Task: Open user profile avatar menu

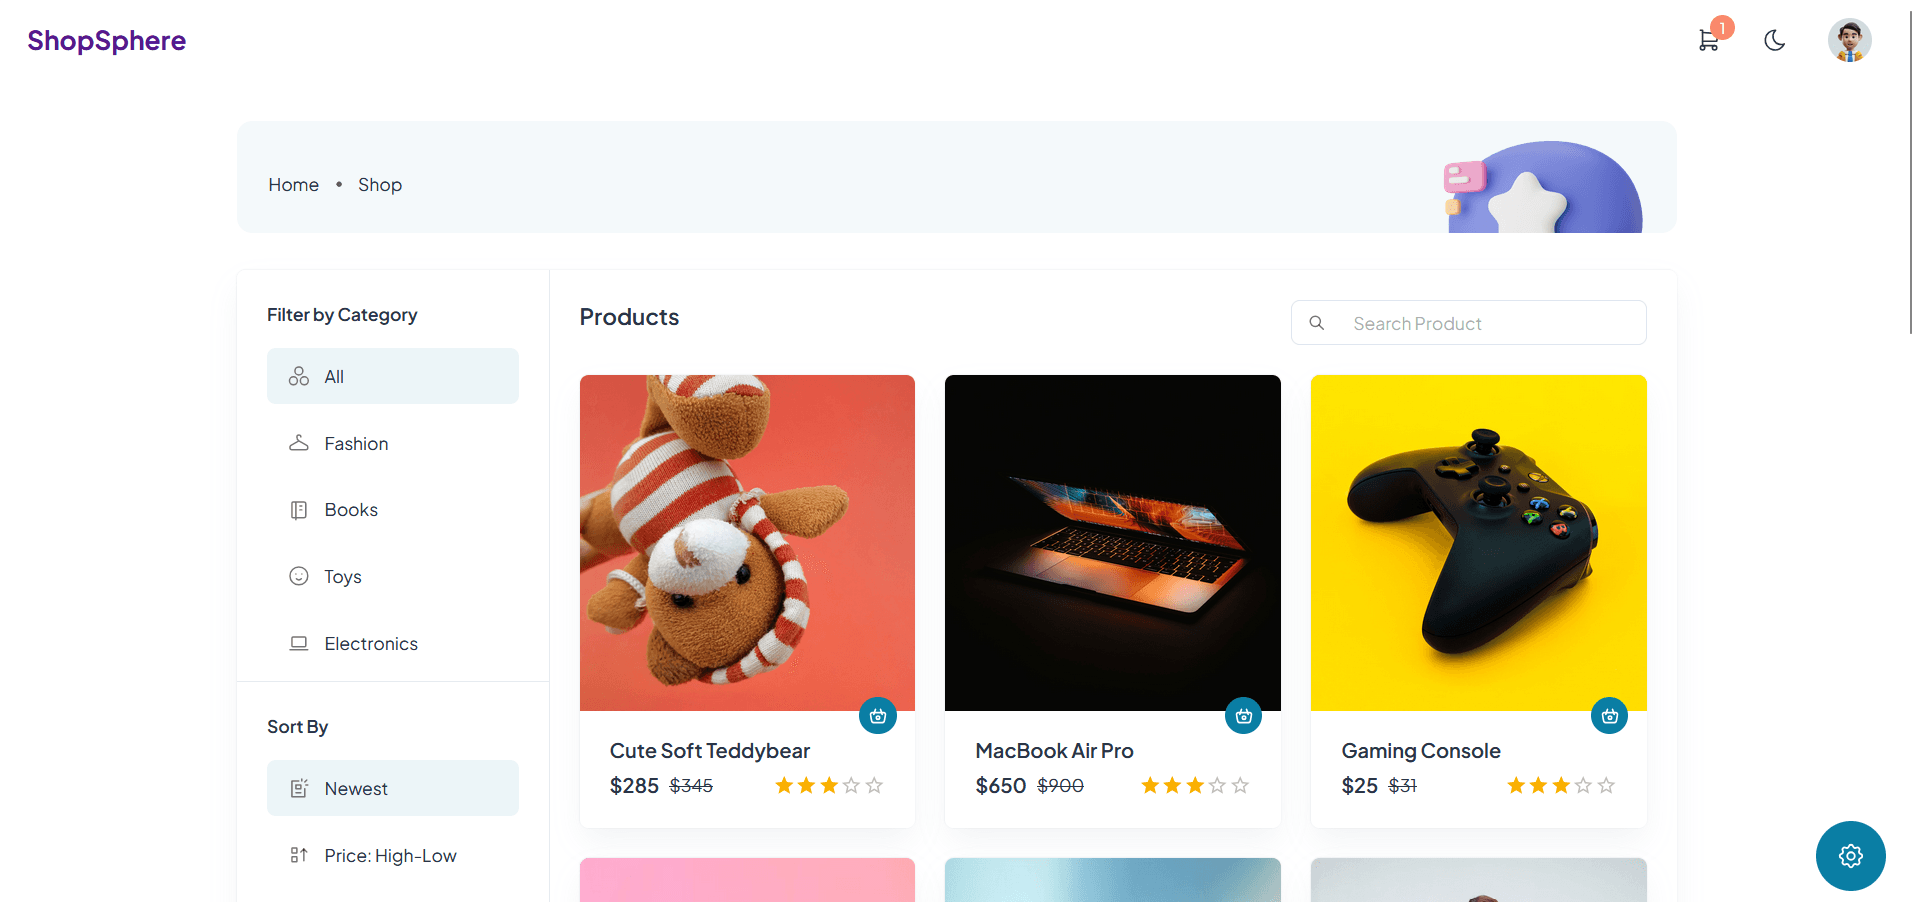Action: pos(1849,41)
